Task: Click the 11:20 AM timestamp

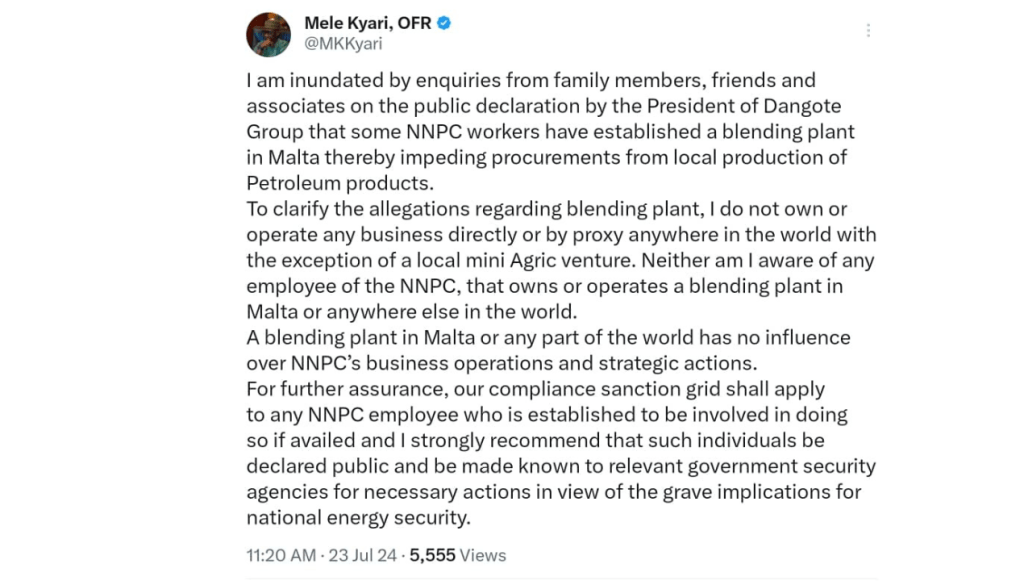Action: [282, 555]
